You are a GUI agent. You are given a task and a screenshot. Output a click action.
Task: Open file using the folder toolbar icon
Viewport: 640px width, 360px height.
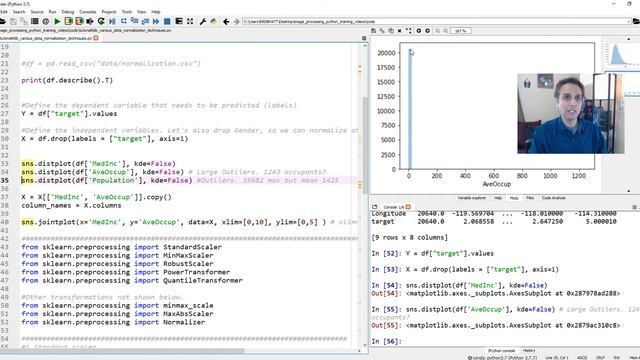[2, 21]
